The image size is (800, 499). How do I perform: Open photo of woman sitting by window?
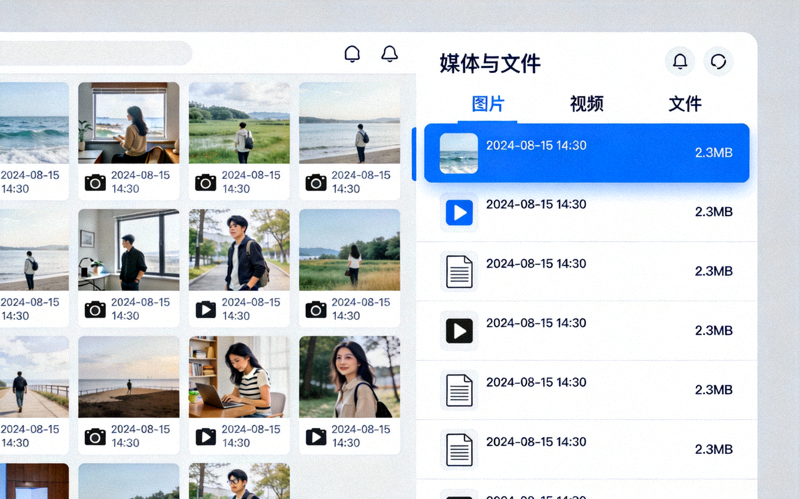tap(129, 123)
